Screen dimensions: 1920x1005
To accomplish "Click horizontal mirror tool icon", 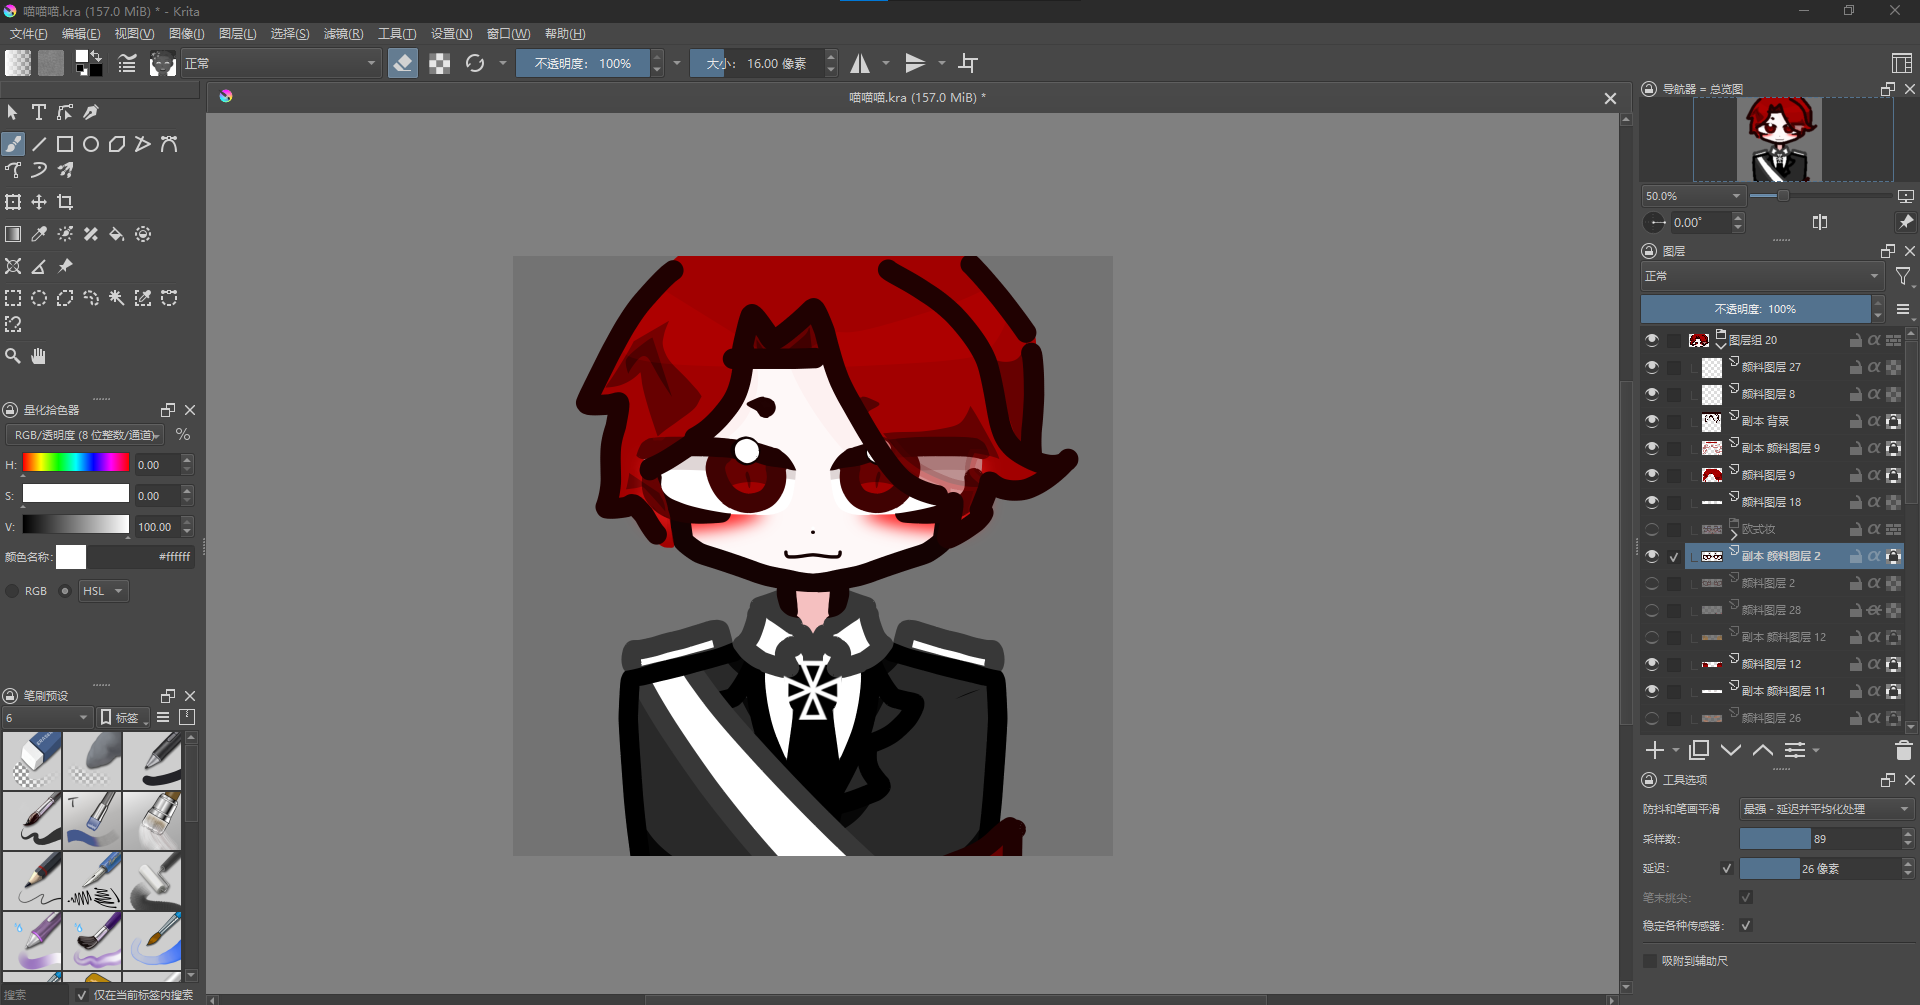I will (860, 63).
